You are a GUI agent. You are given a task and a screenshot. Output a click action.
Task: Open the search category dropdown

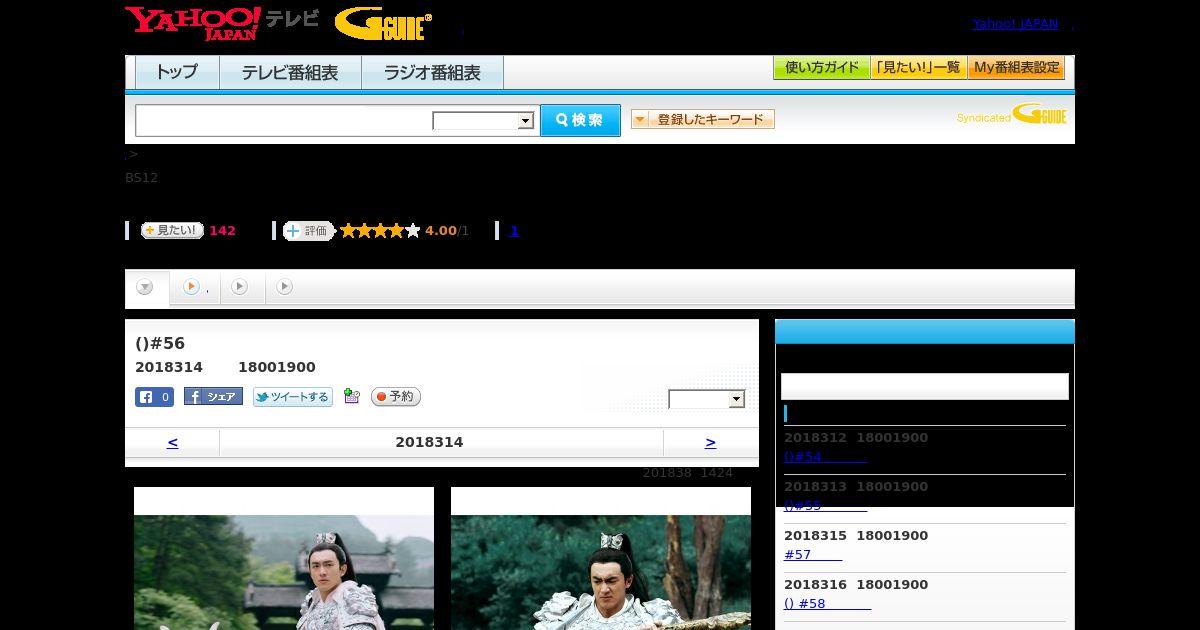click(484, 121)
